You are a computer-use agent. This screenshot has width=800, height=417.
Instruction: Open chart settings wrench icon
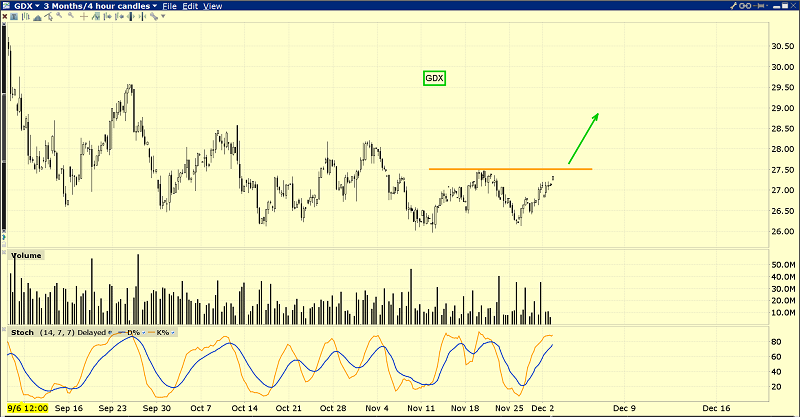(154, 16)
